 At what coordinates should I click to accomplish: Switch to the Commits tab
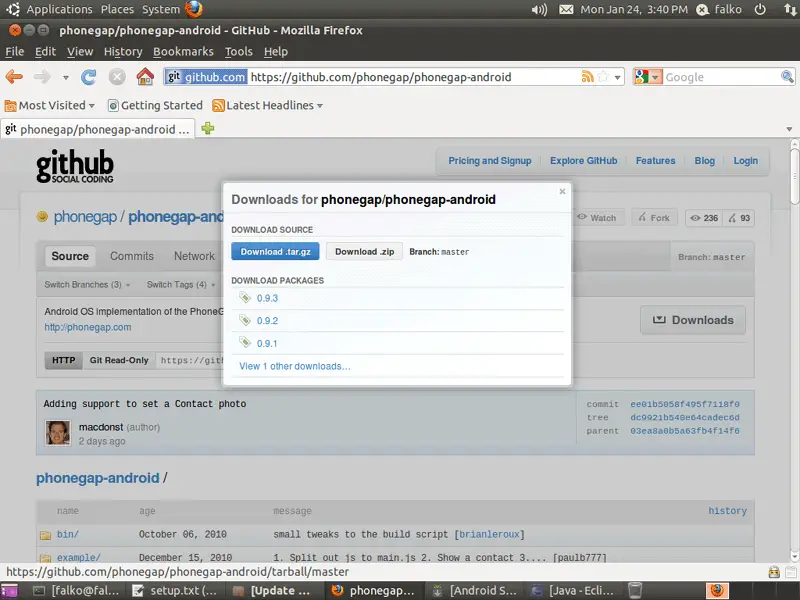[132, 256]
